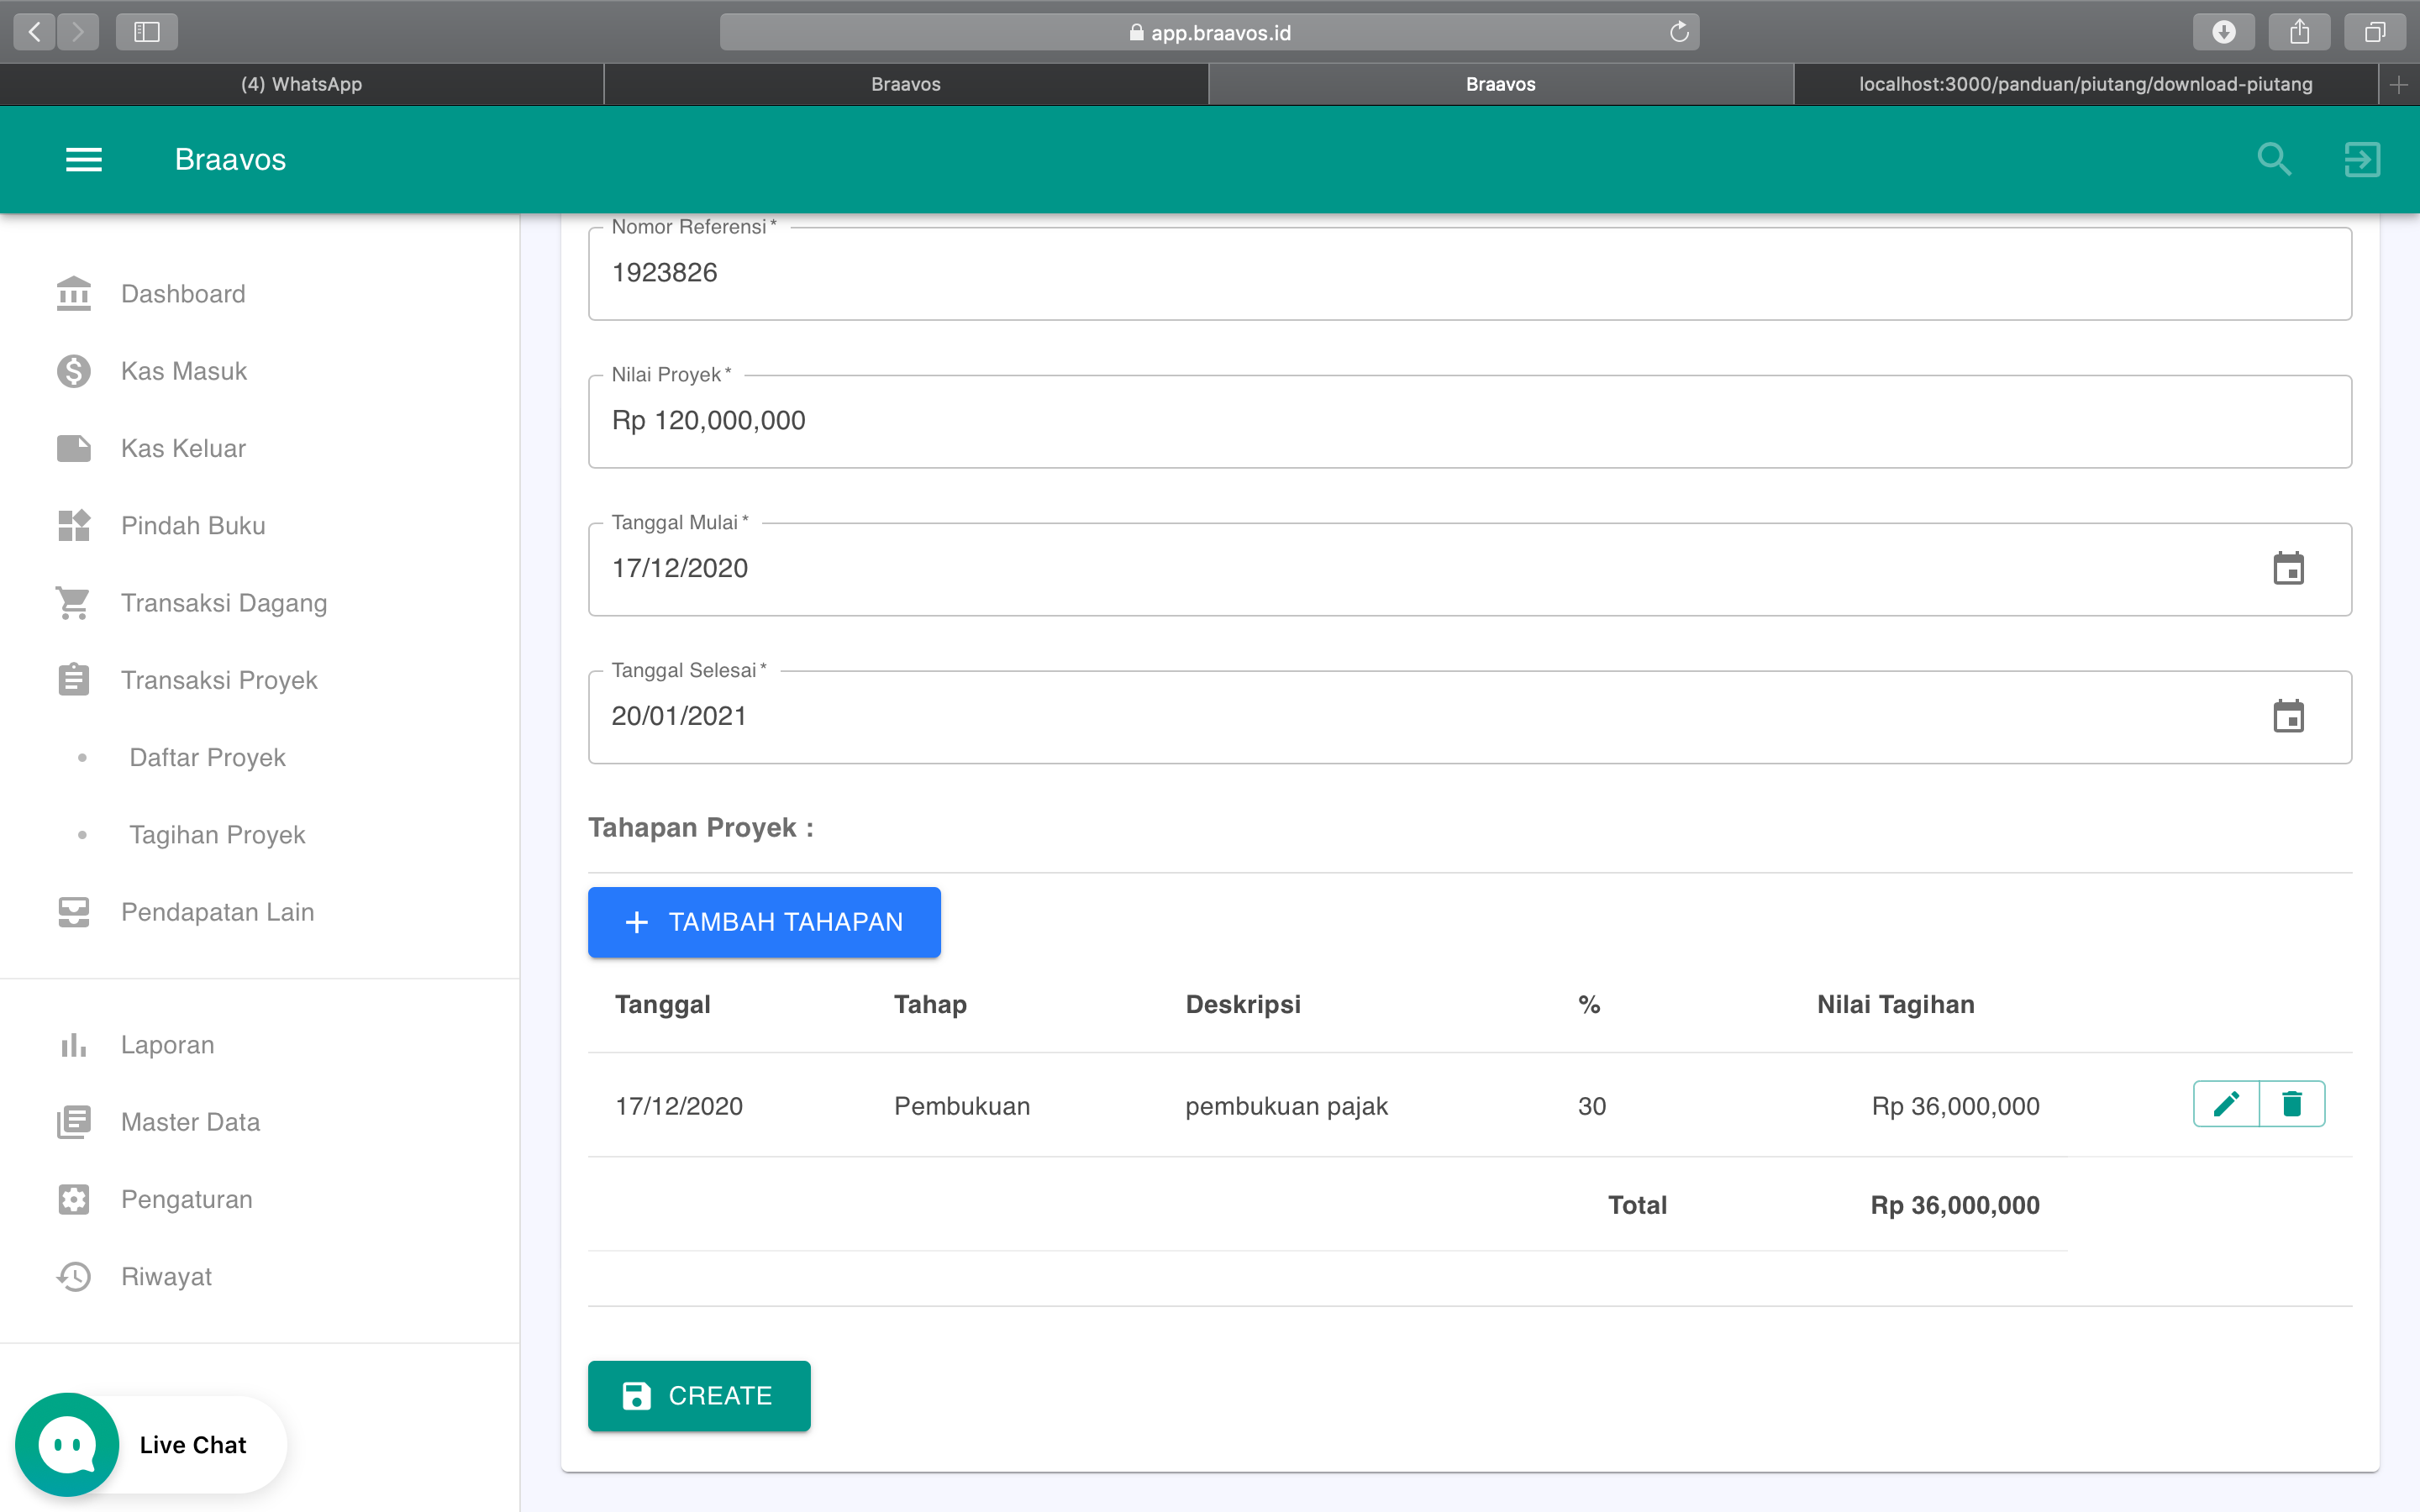Expand the Laporan sidebar section
This screenshot has width=2420, height=1512.
(x=167, y=1045)
